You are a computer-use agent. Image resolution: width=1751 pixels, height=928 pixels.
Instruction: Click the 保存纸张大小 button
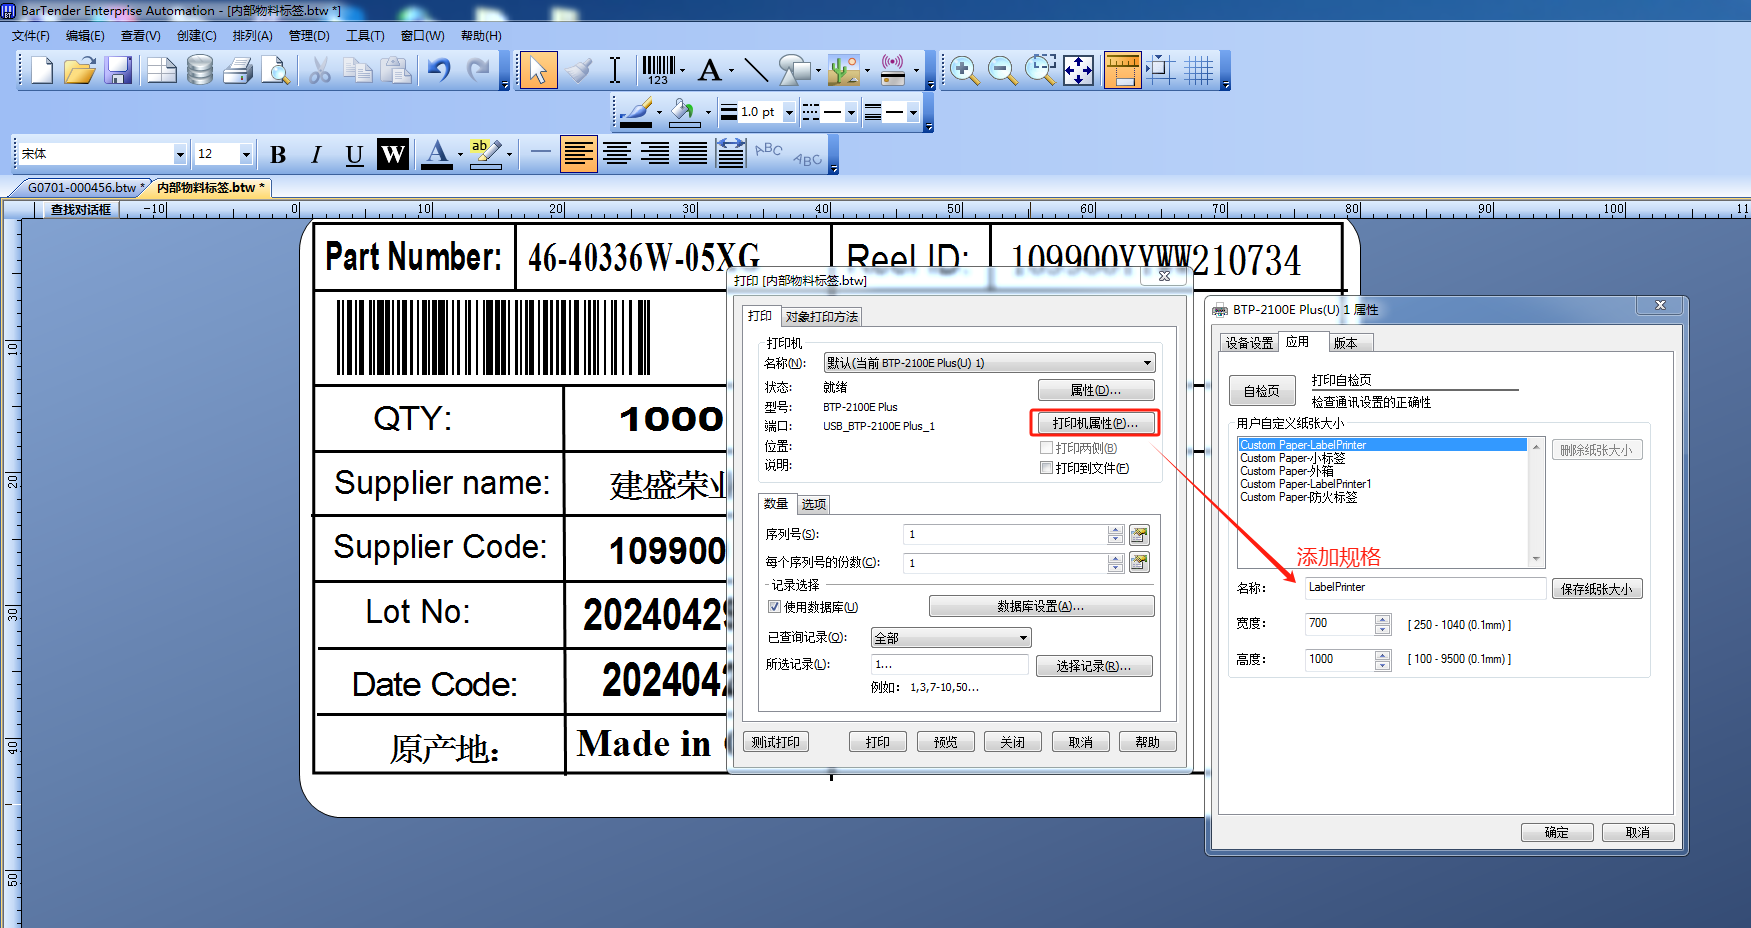pyautogui.click(x=1596, y=589)
